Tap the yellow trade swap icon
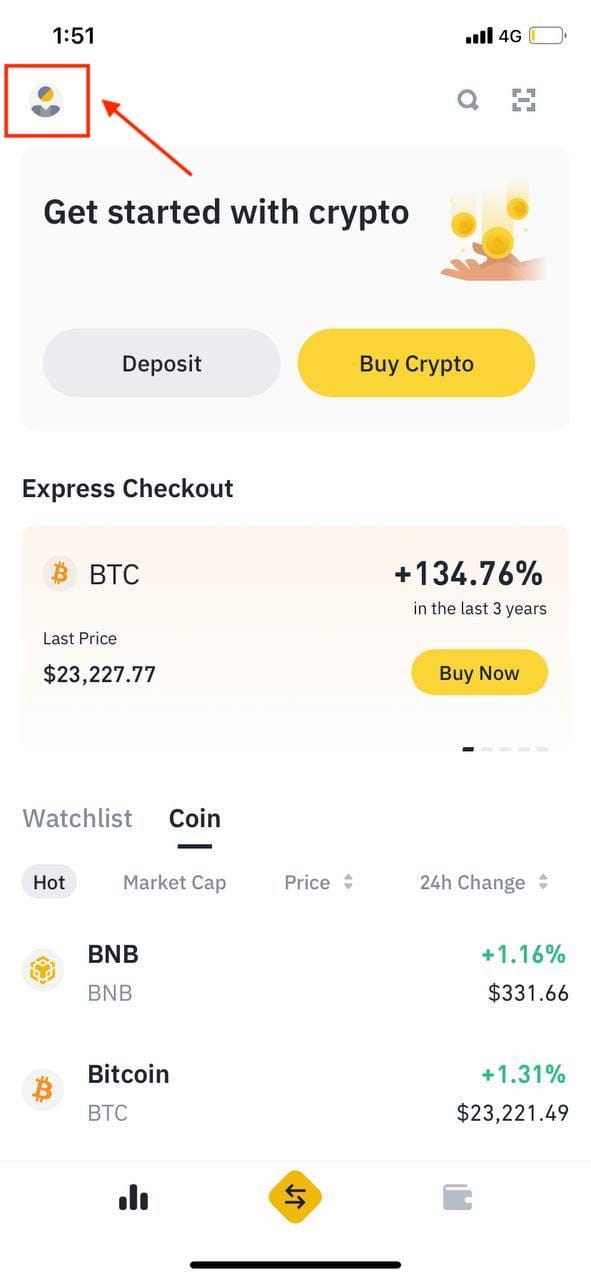This screenshot has width=591, height=1280. pyautogui.click(x=295, y=1197)
